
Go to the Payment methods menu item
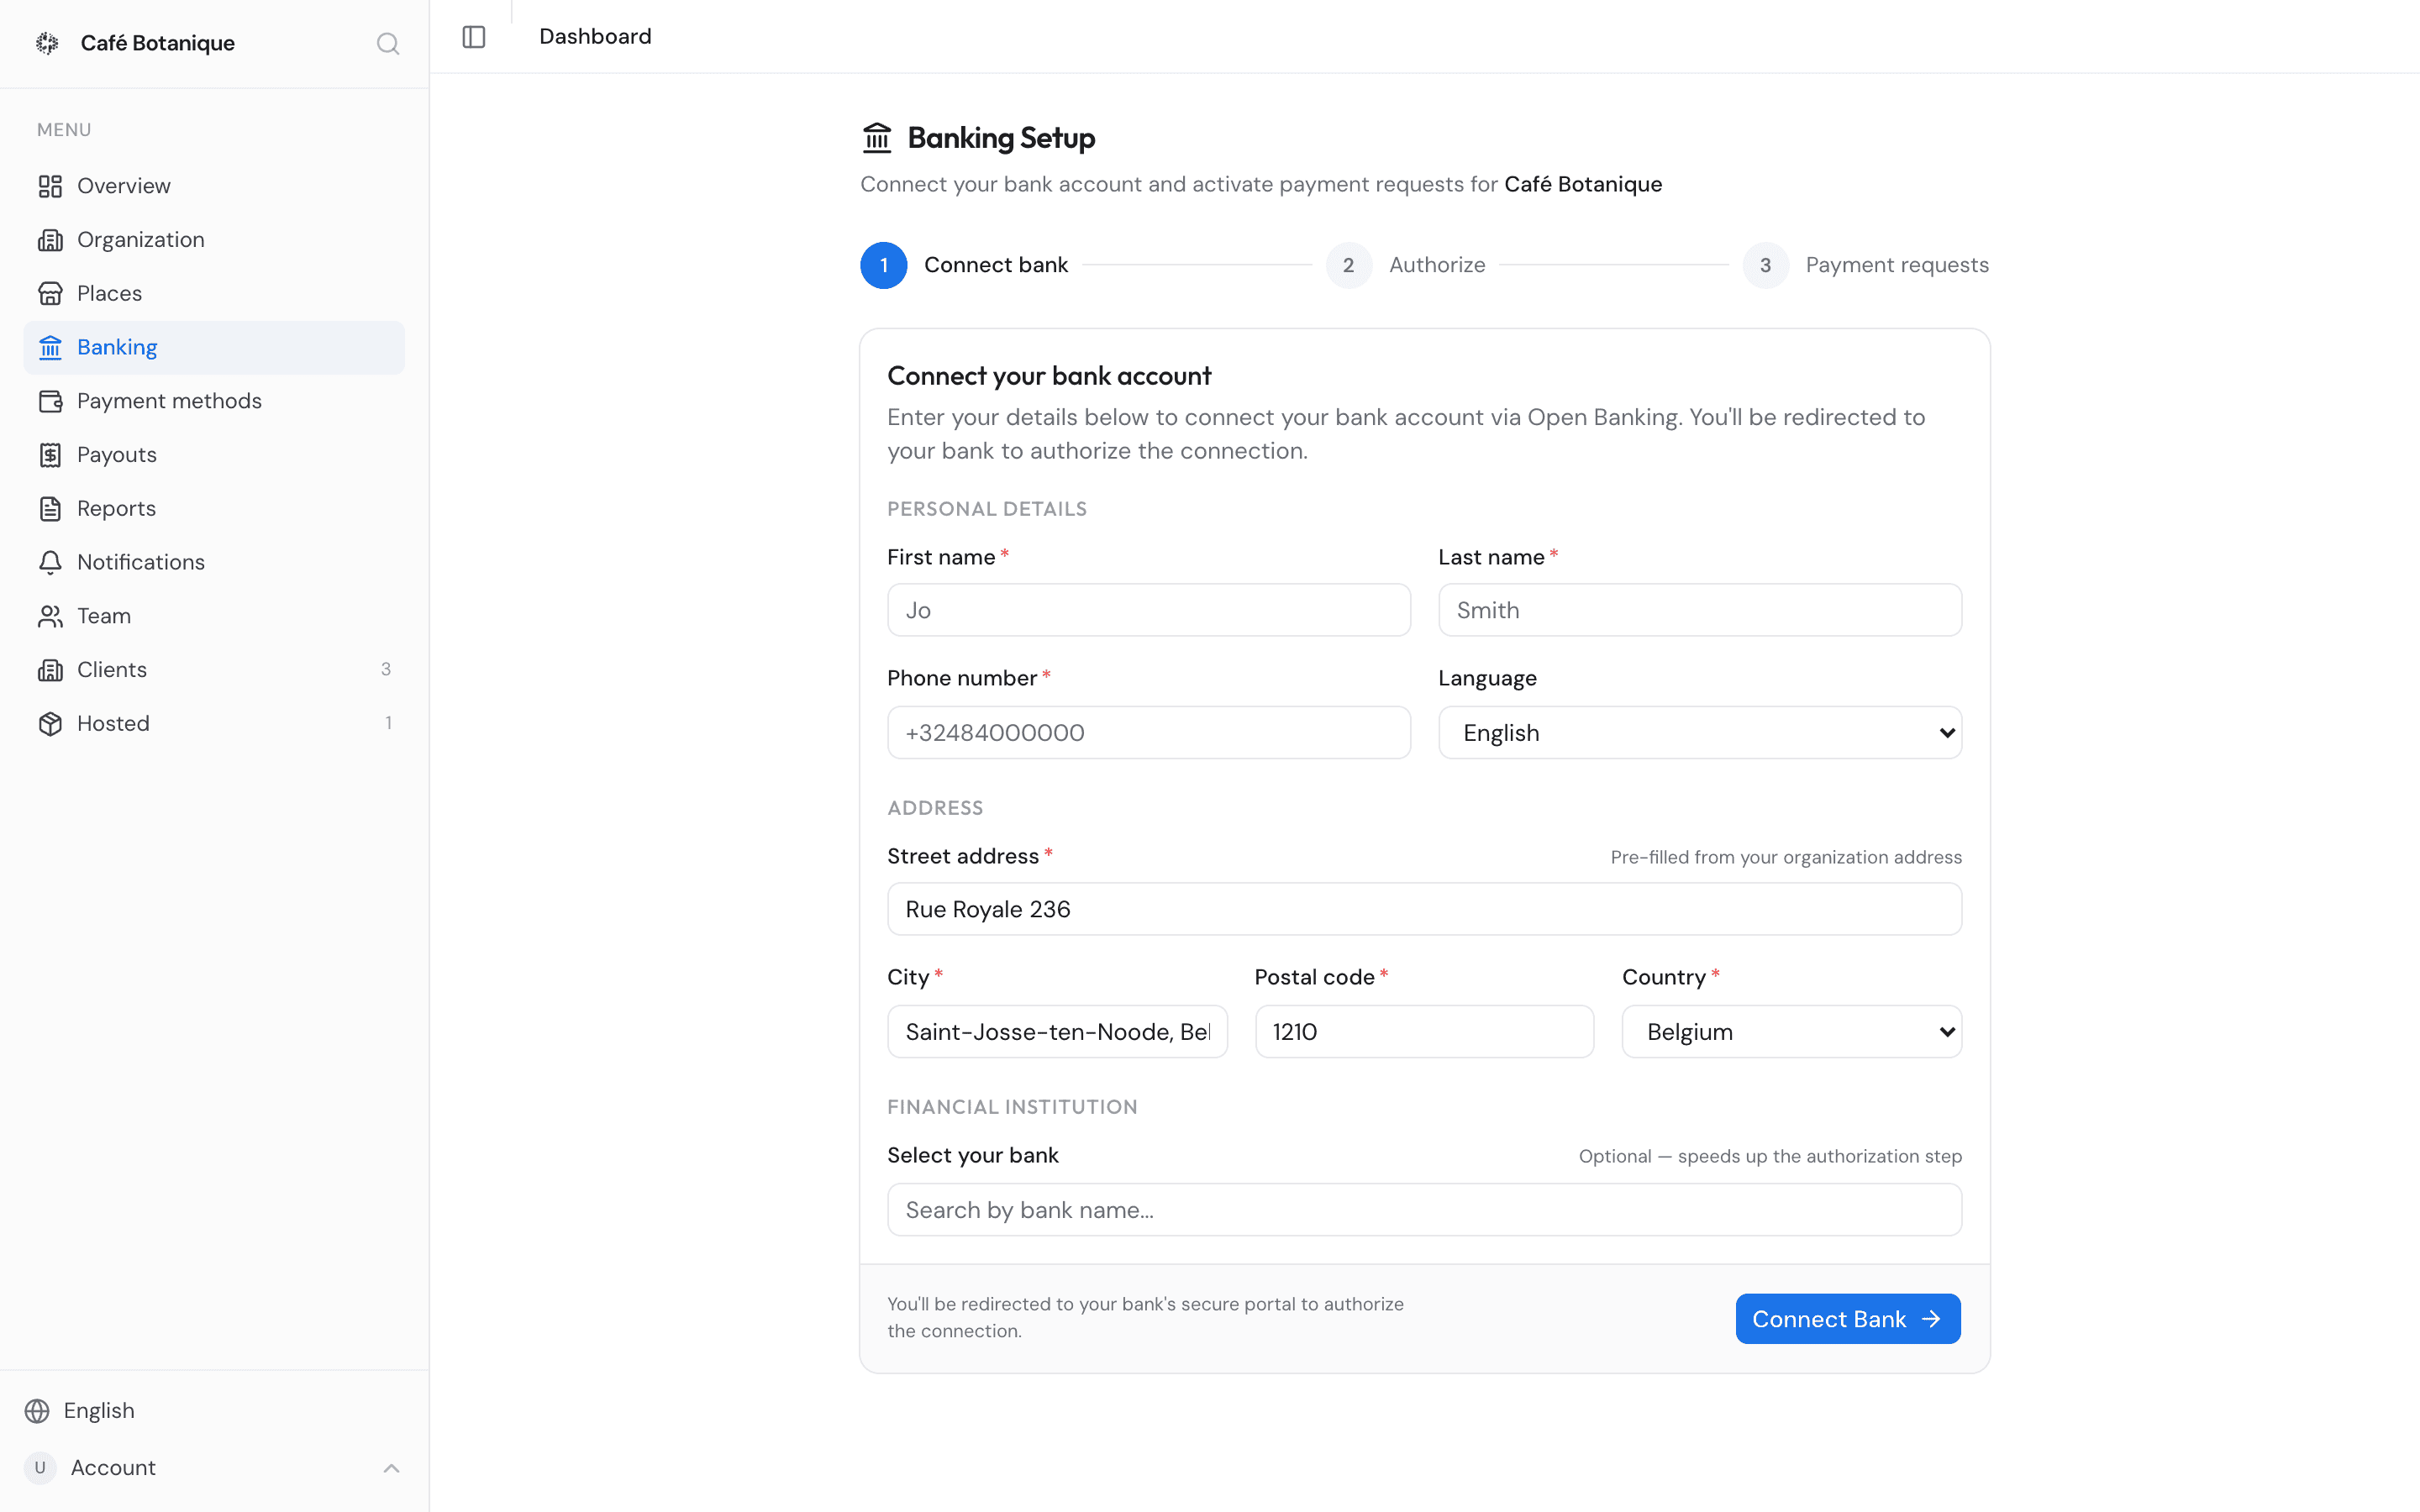pyautogui.click(x=214, y=401)
